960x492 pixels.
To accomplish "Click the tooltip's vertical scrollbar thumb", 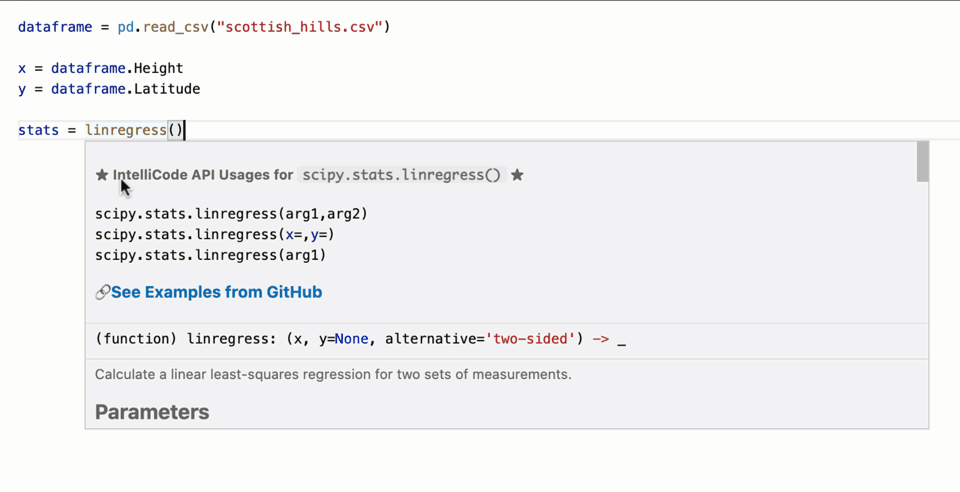I will [x=923, y=162].
